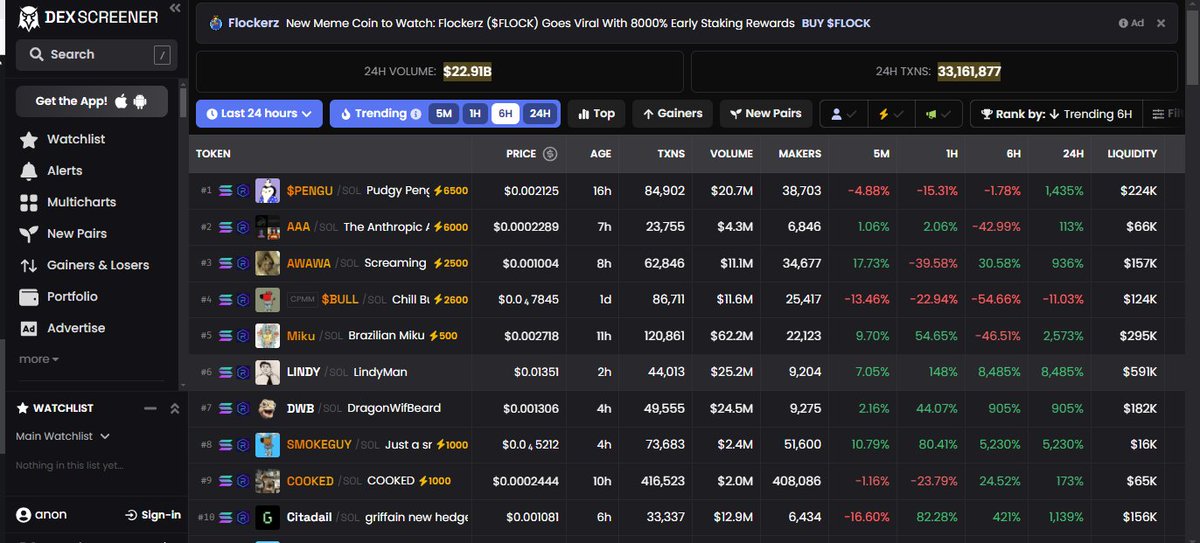Image resolution: width=1200 pixels, height=543 pixels.
Task: Select the 6H trending timeframe
Action: click(506, 114)
